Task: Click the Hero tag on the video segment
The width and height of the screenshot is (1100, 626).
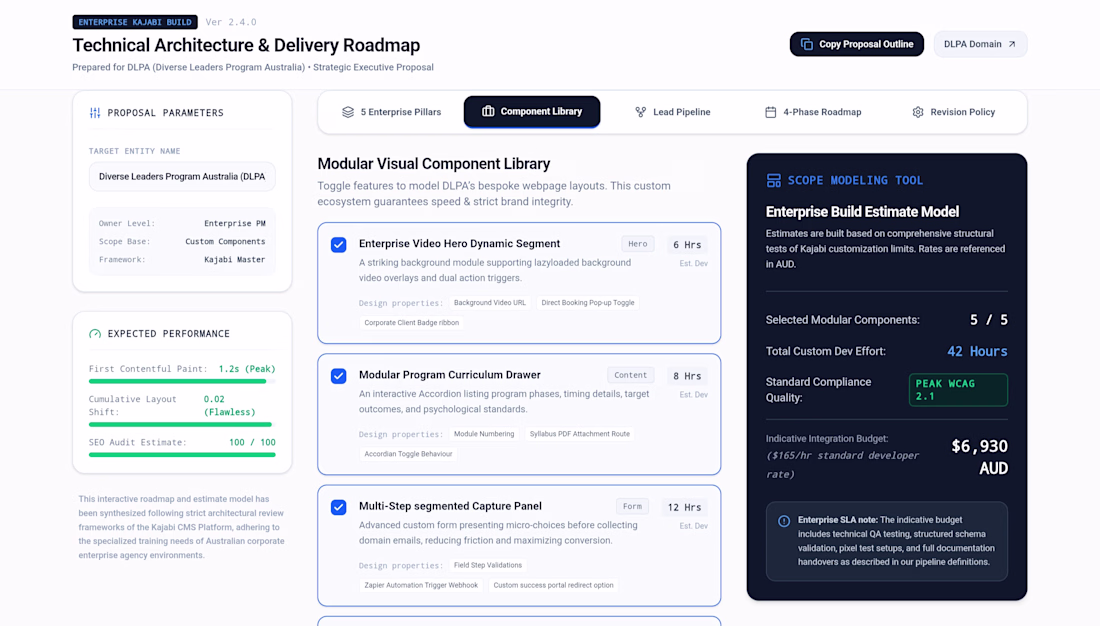Action: click(x=638, y=244)
